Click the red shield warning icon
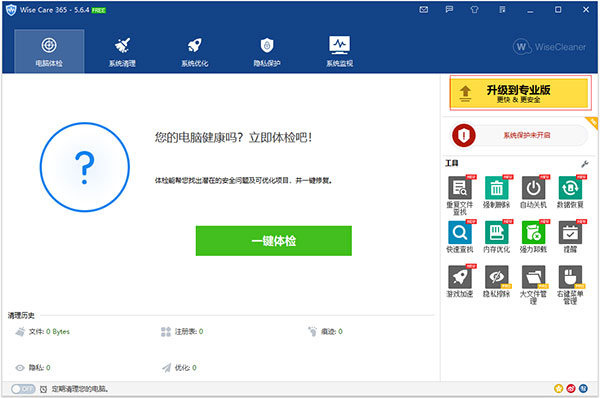 (x=464, y=135)
